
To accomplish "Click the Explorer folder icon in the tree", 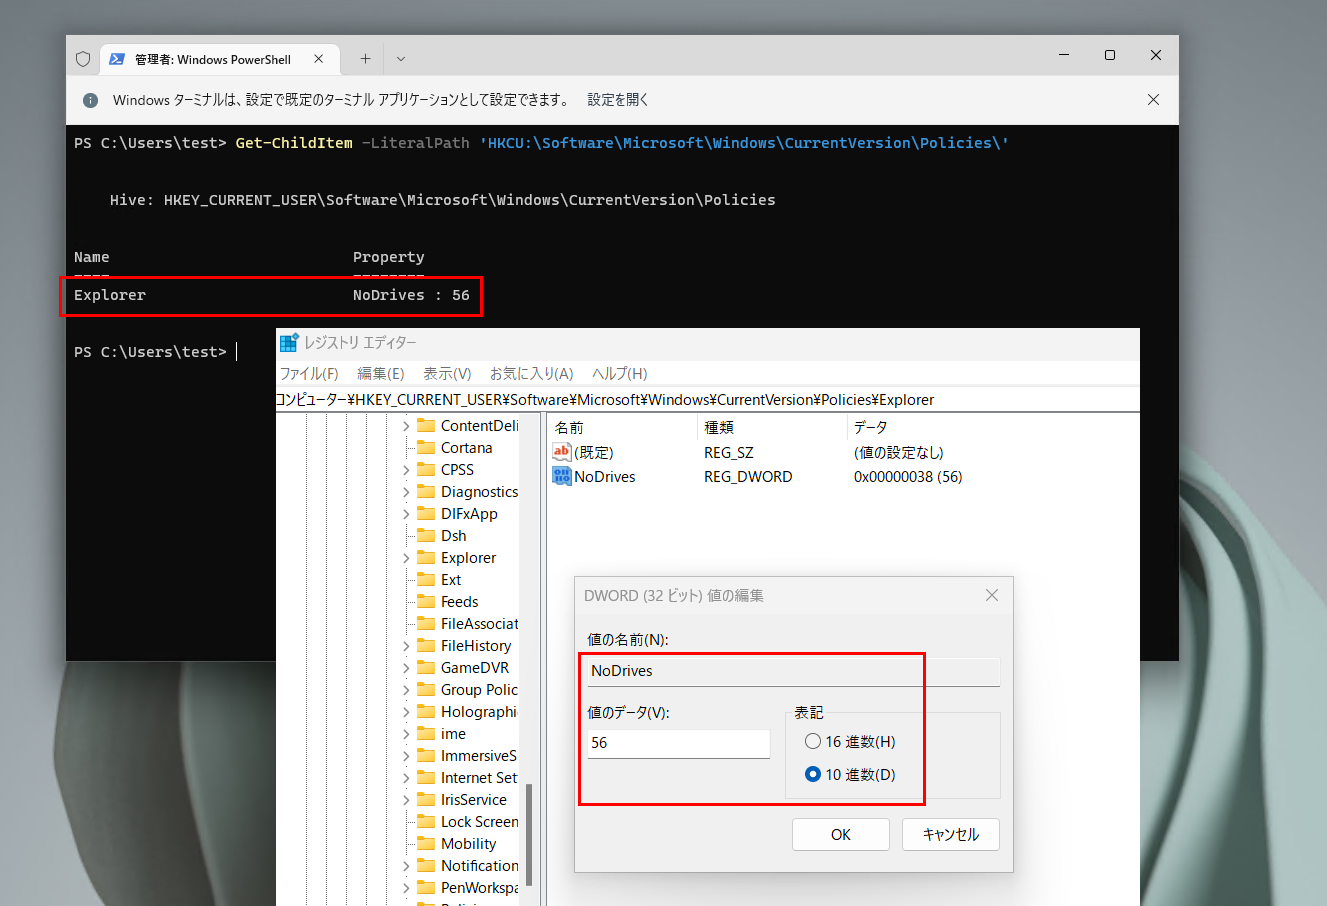I will [426, 557].
